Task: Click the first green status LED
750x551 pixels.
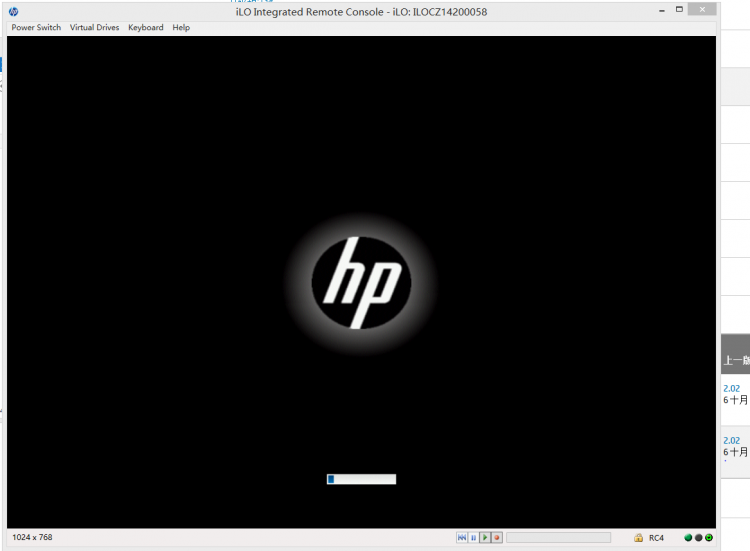Action: (x=688, y=538)
